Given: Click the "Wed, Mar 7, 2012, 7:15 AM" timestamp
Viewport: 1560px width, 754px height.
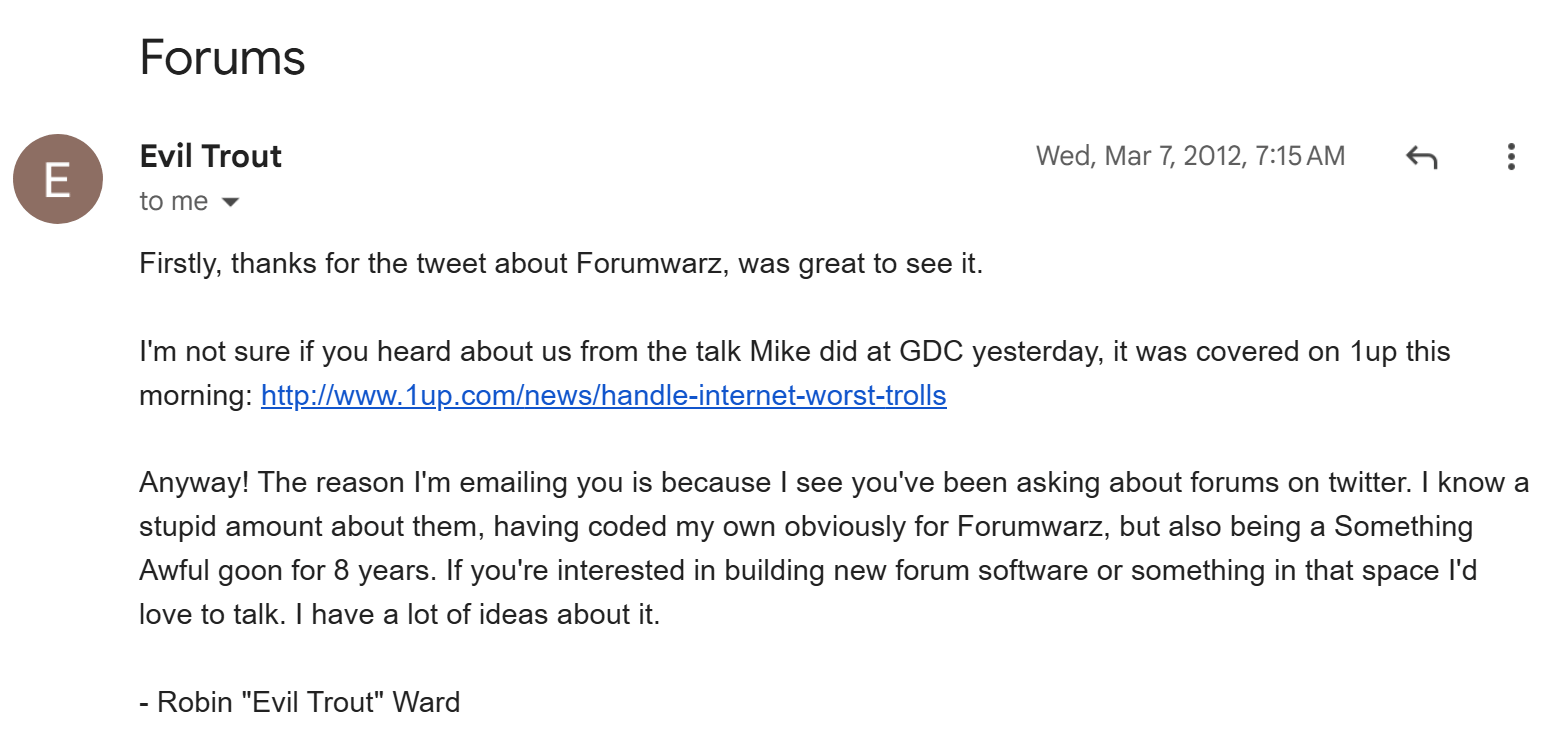Looking at the screenshot, I should pyautogui.click(x=1190, y=156).
